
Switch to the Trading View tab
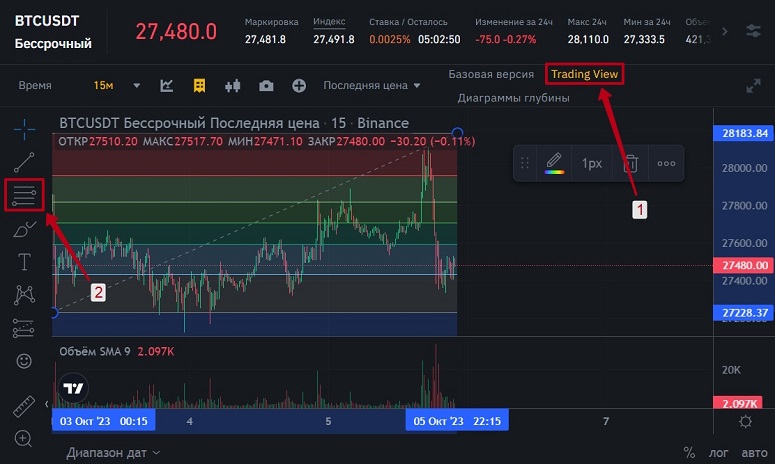click(585, 74)
